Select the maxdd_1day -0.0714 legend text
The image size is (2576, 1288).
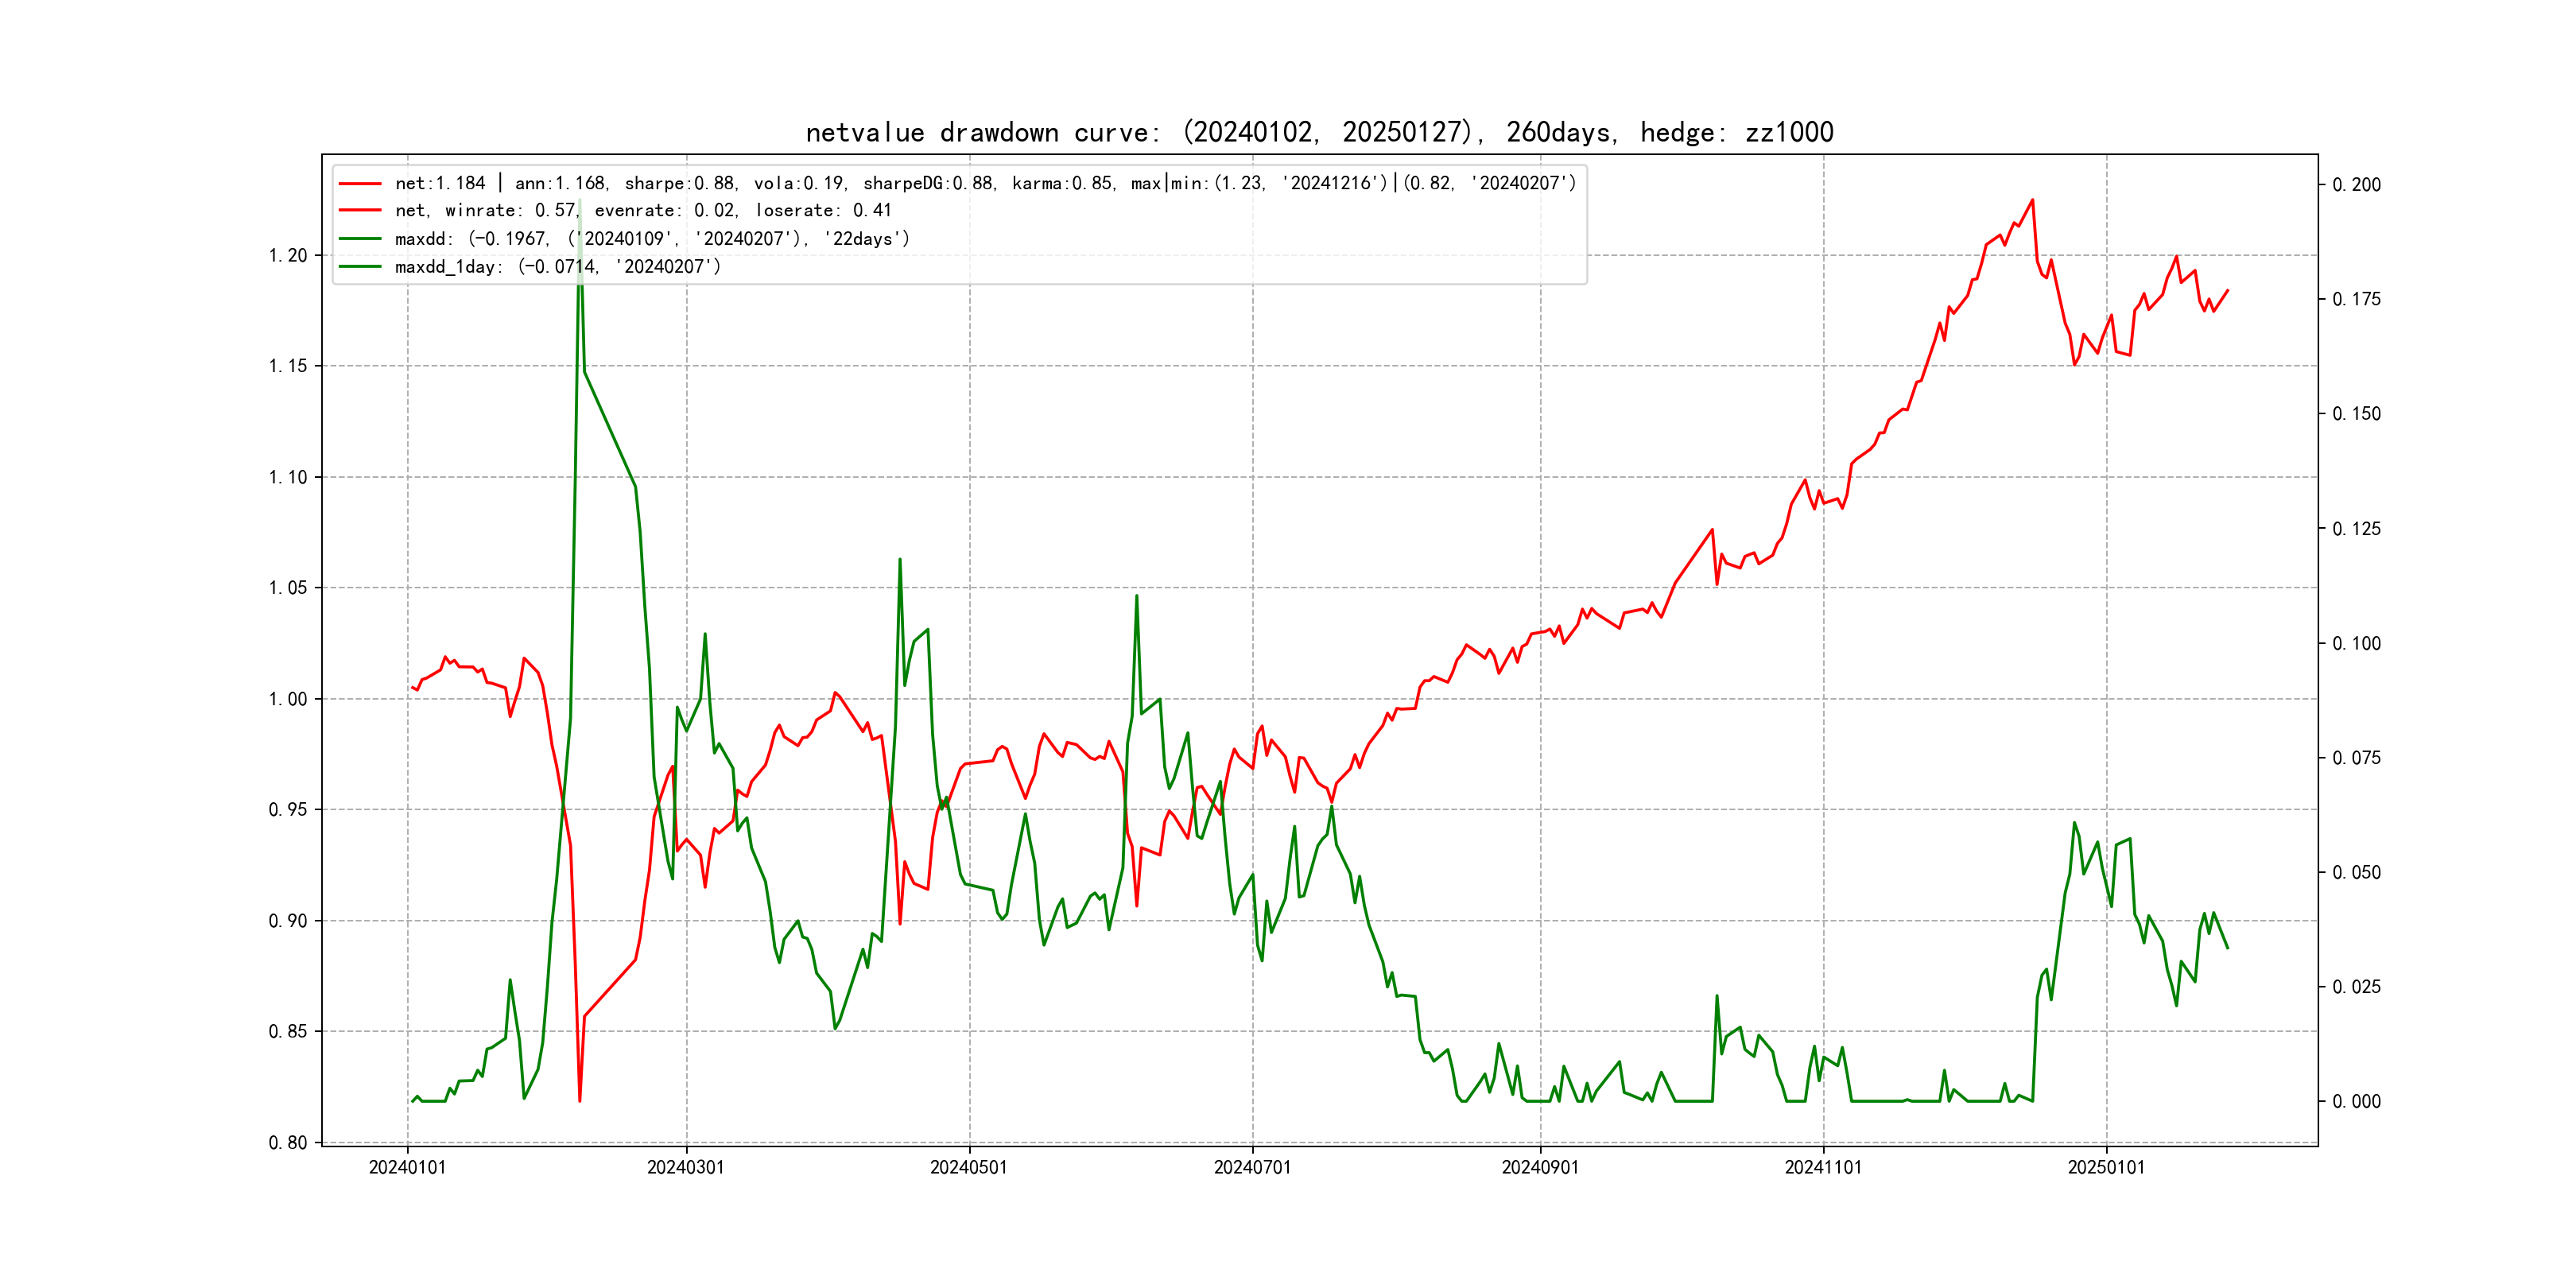(557, 267)
